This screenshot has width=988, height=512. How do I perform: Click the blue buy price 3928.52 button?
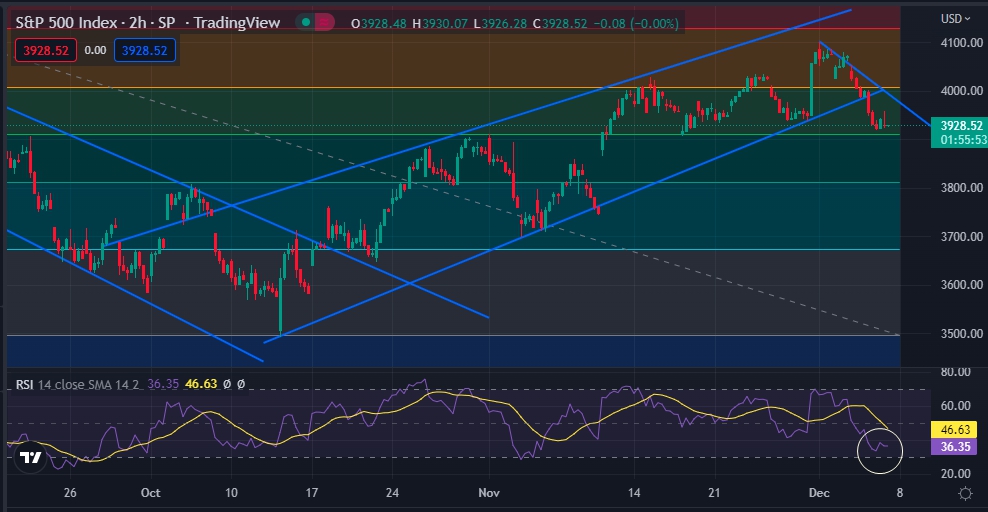(144, 50)
